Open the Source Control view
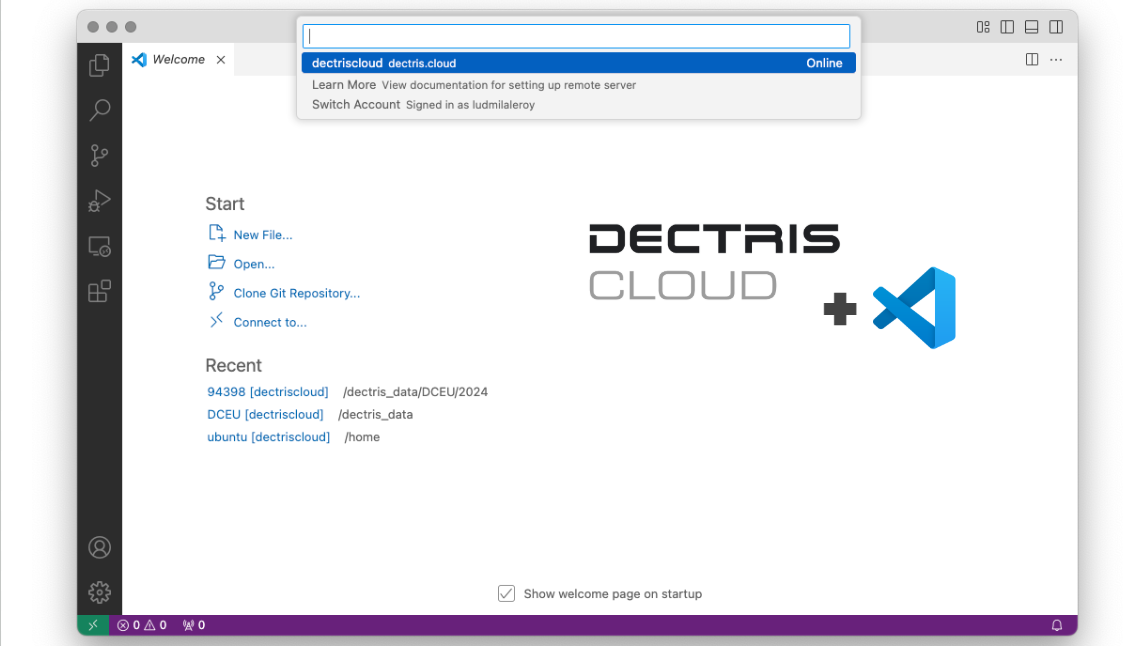Viewport: 1135px width, 646px height. (99, 156)
